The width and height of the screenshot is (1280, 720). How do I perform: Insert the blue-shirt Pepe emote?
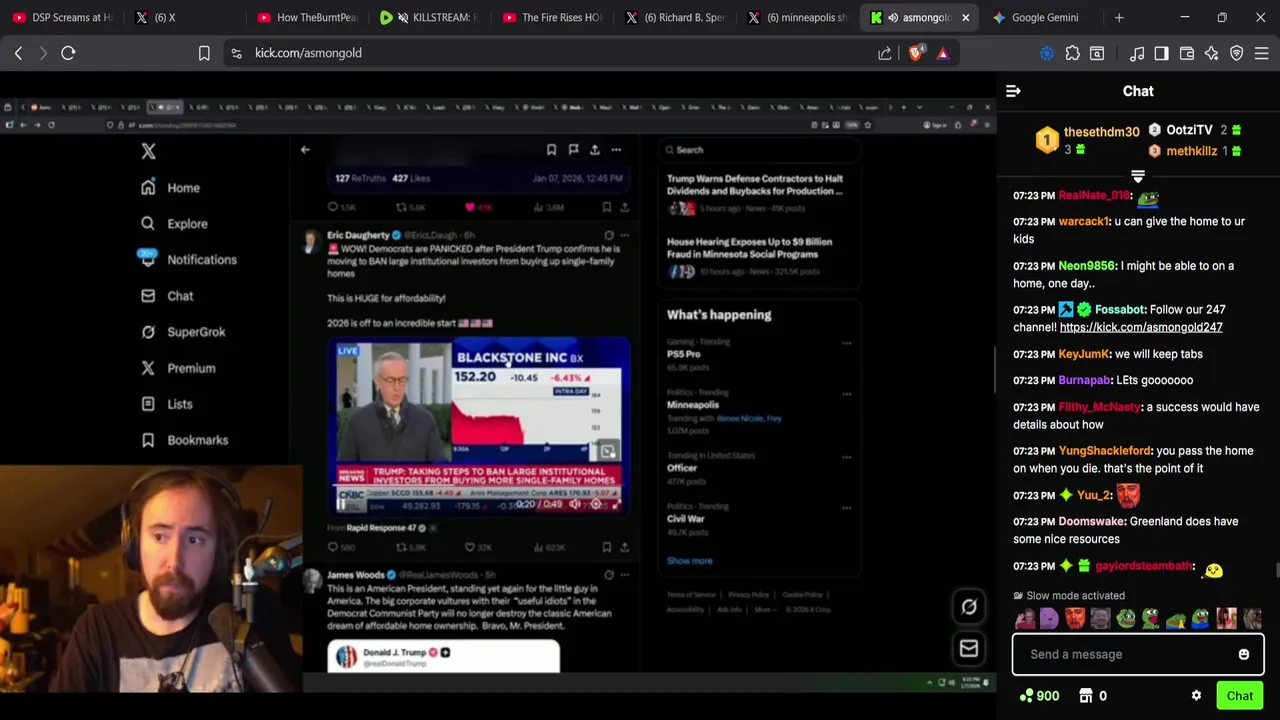pos(1201,619)
